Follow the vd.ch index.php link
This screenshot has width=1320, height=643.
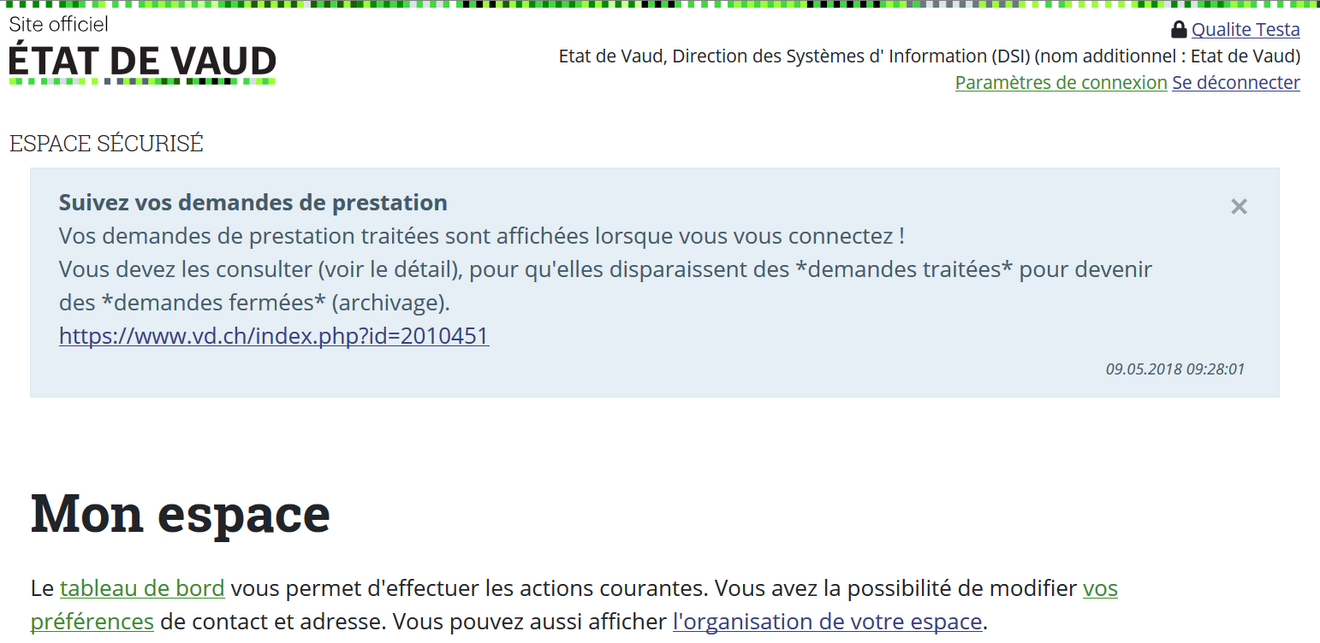[273, 336]
